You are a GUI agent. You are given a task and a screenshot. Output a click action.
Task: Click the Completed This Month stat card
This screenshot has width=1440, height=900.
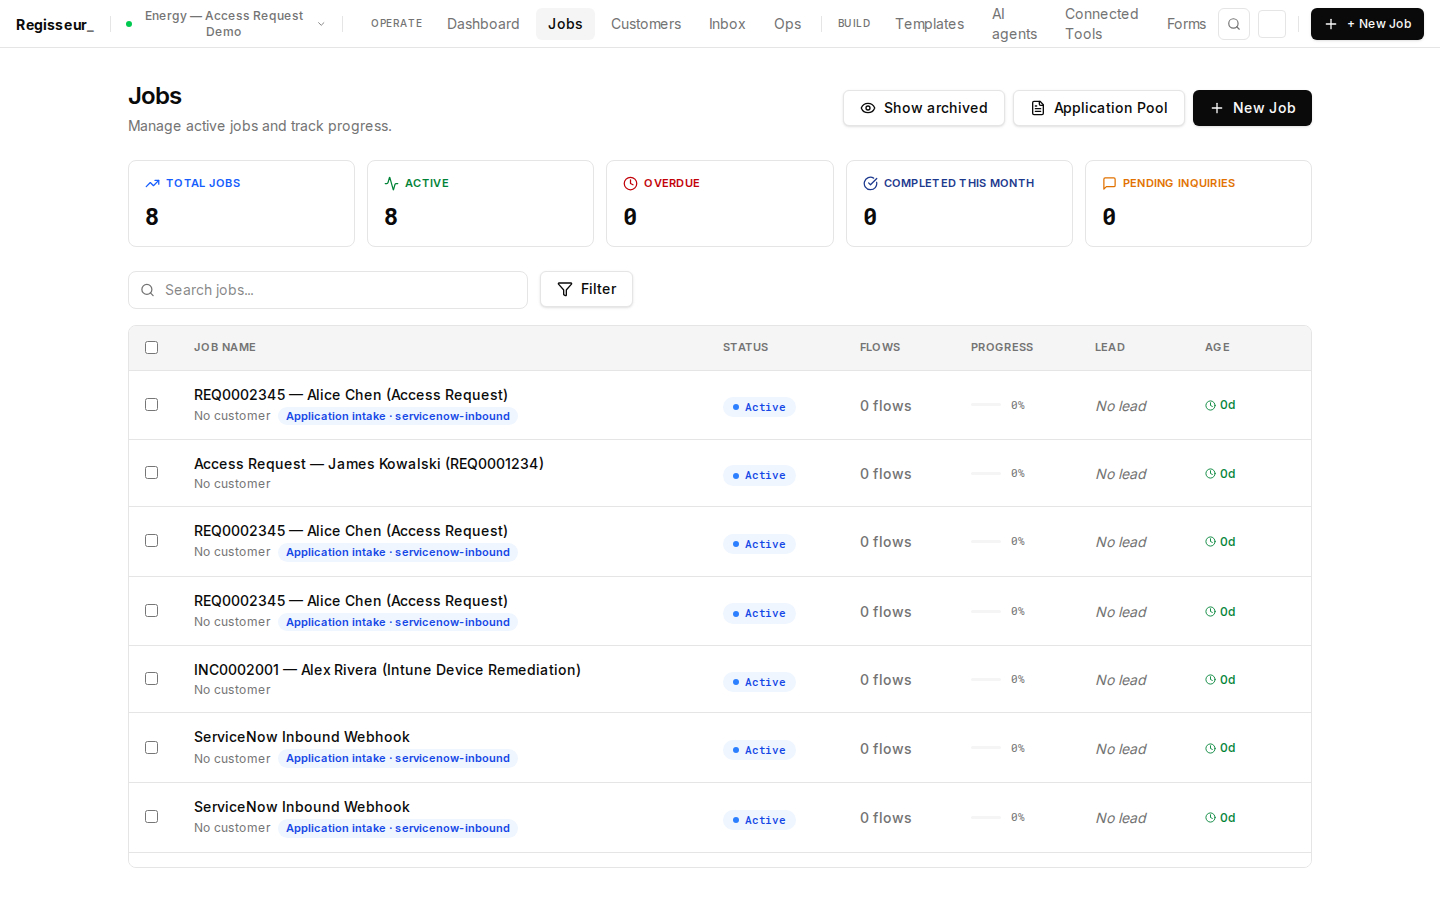point(959,203)
